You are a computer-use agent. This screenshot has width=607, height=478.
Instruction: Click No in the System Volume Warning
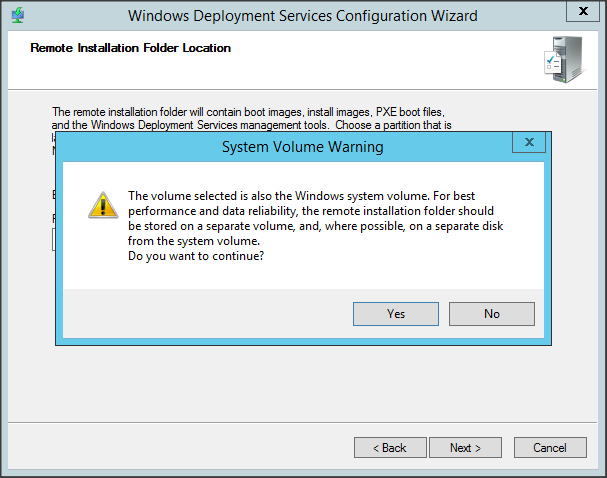(491, 314)
